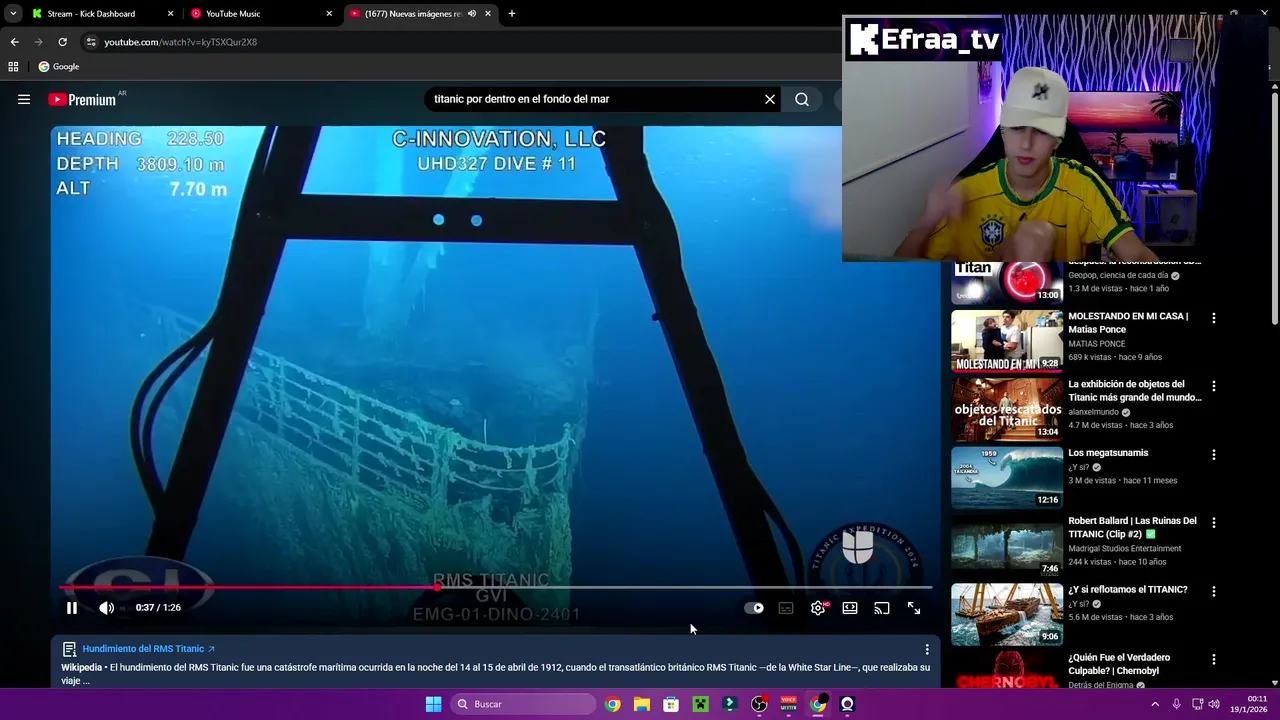
Task: Open options for Robert Ballard video
Action: pos(1214,523)
